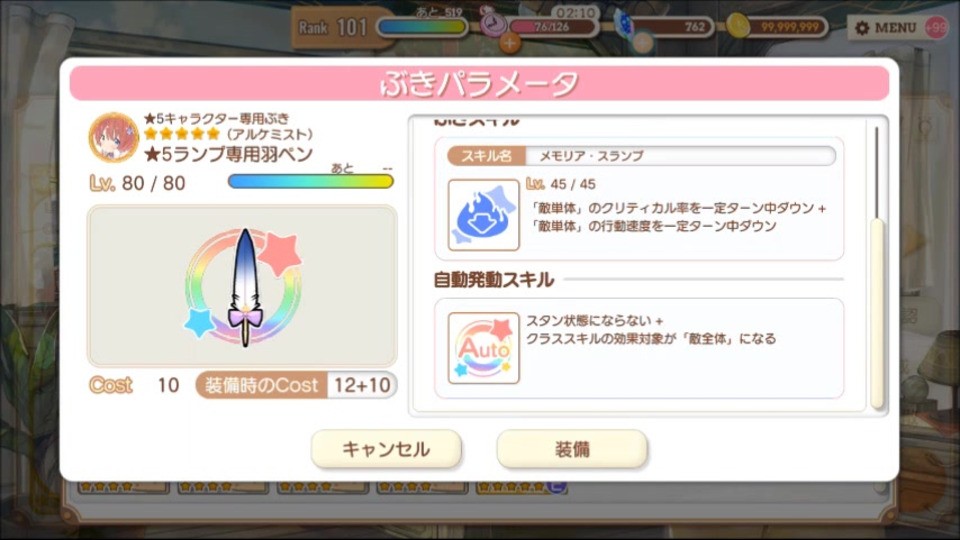Click the ぶきパラメータ title bar
The width and height of the screenshot is (960, 540).
click(479, 83)
